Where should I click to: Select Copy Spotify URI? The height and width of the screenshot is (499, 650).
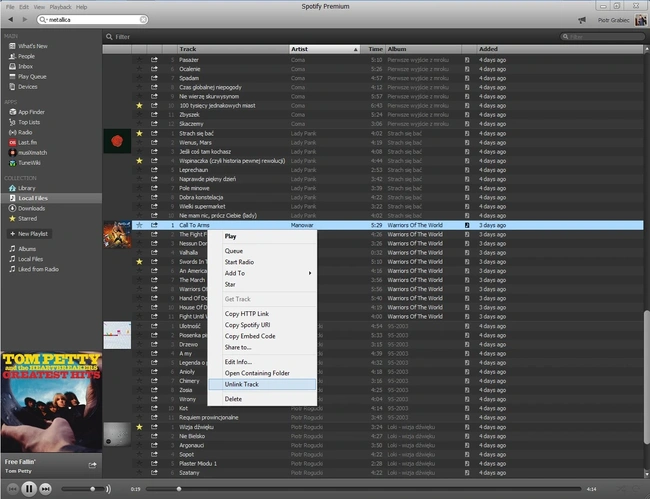point(262,325)
